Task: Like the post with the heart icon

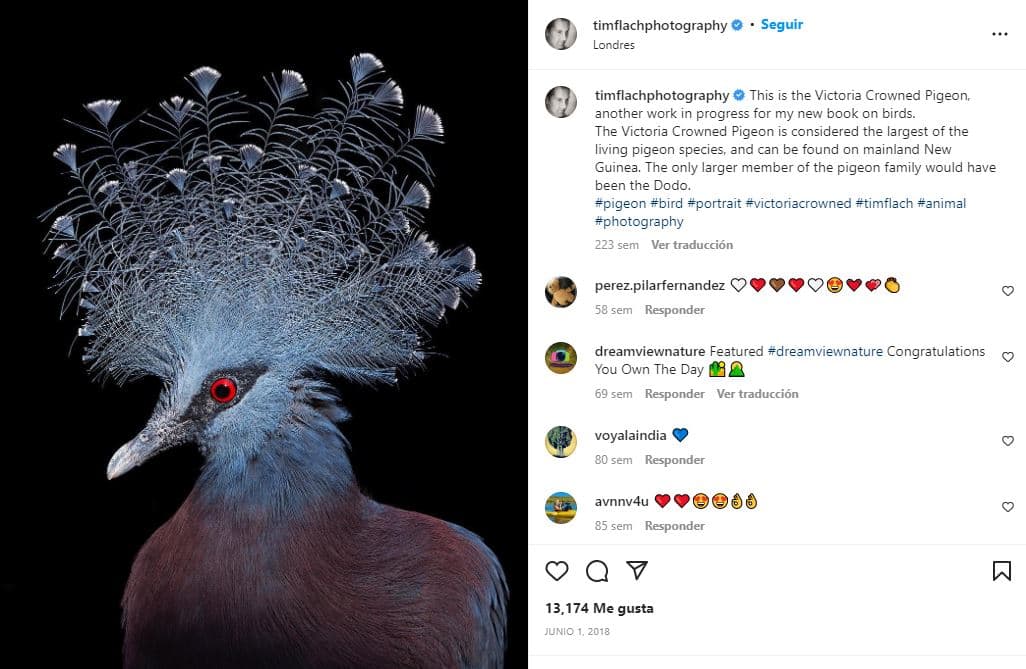Action: [x=557, y=571]
